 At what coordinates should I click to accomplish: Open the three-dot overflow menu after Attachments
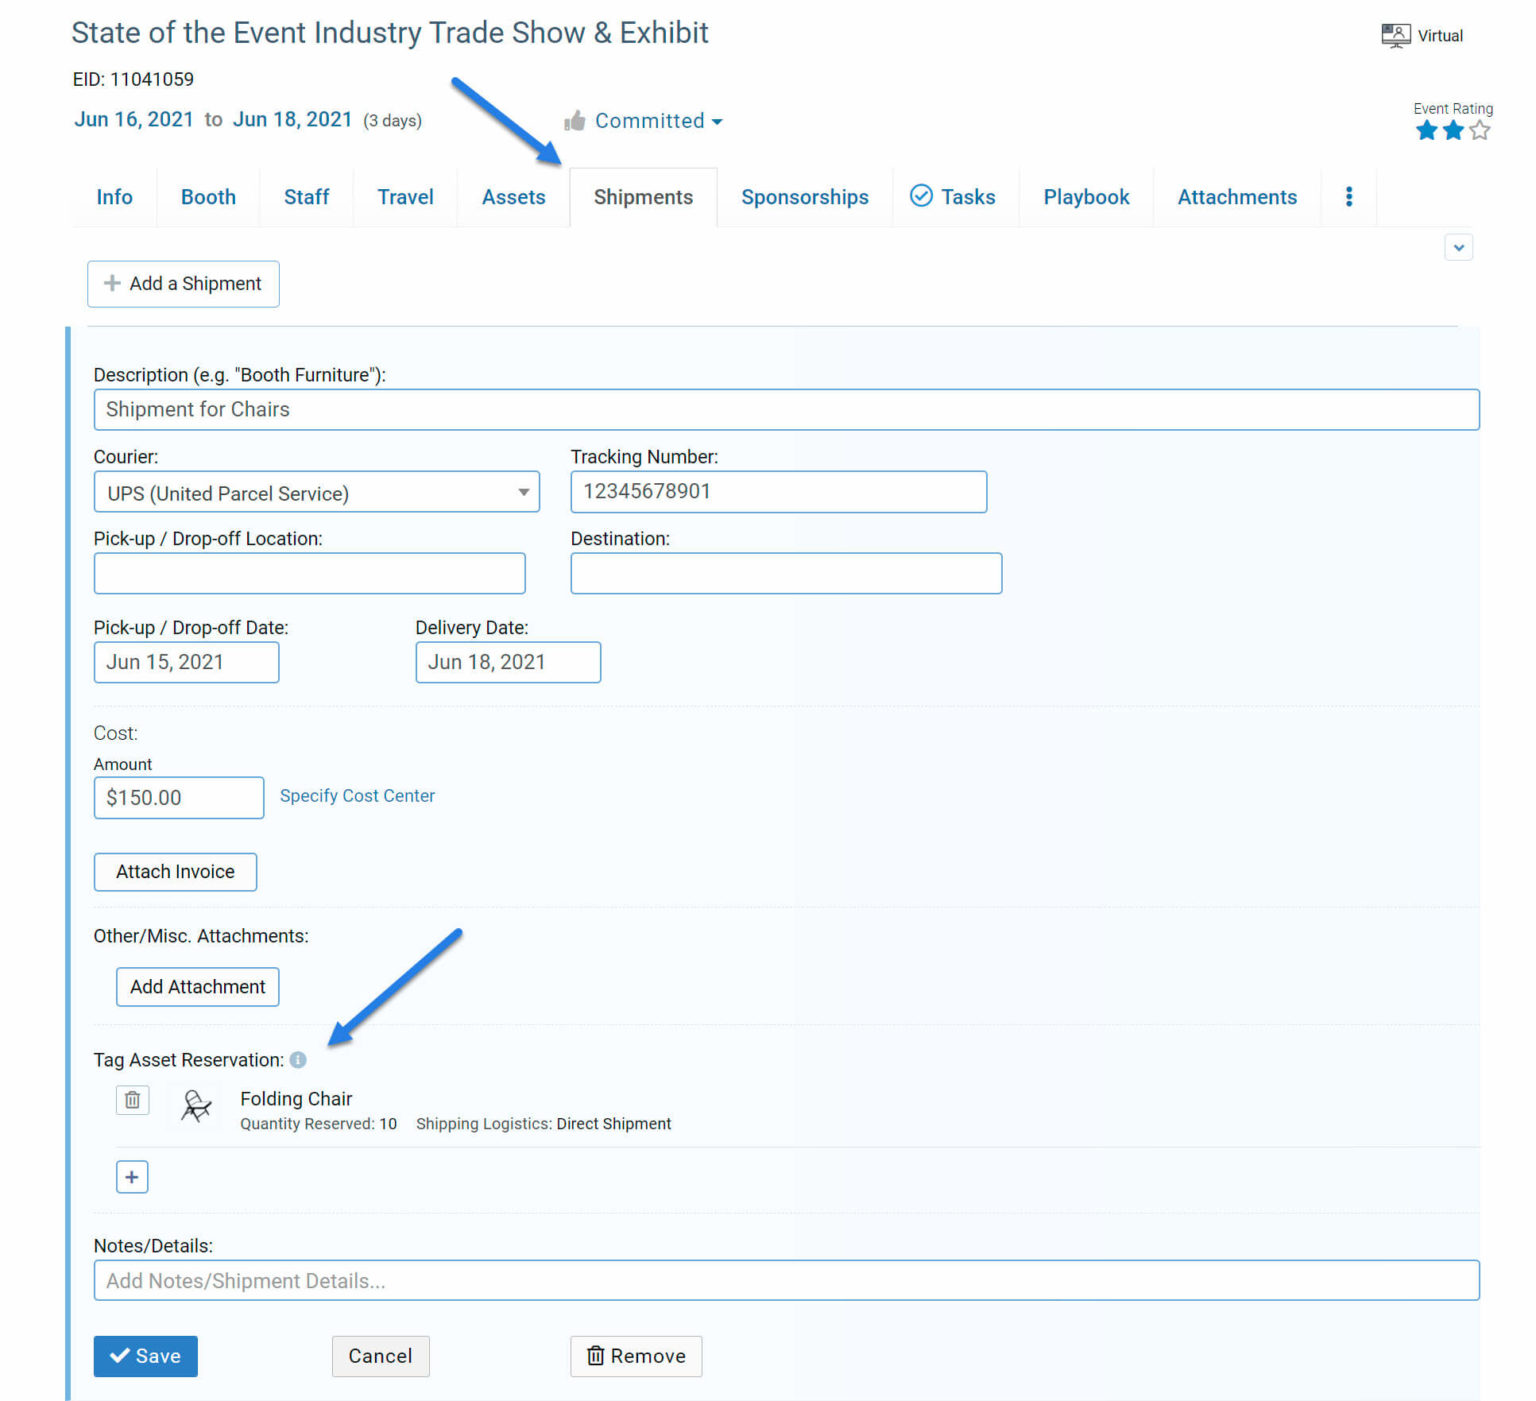[1349, 196]
